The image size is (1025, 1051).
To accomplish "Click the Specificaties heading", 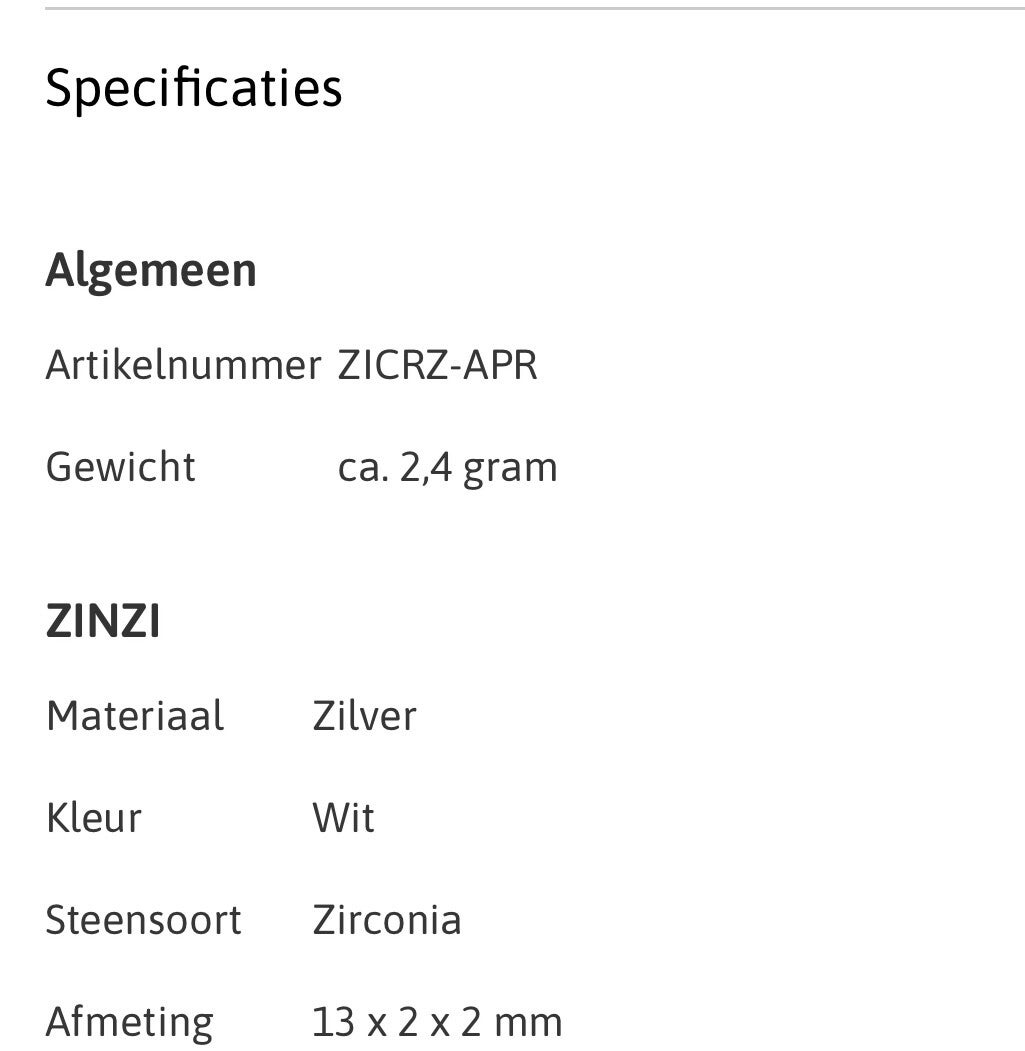I will pos(194,88).
